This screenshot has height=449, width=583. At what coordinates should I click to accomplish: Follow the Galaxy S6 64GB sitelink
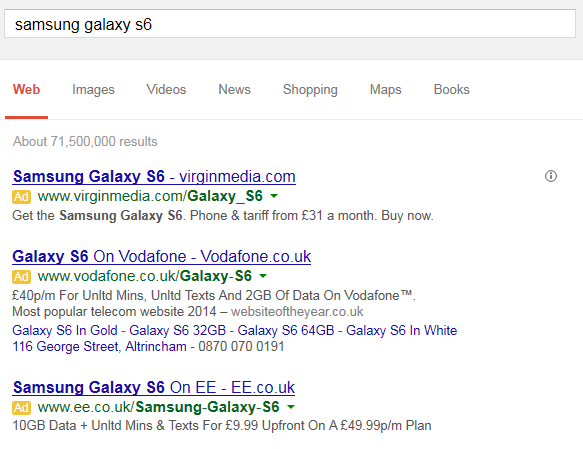point(286,330)
